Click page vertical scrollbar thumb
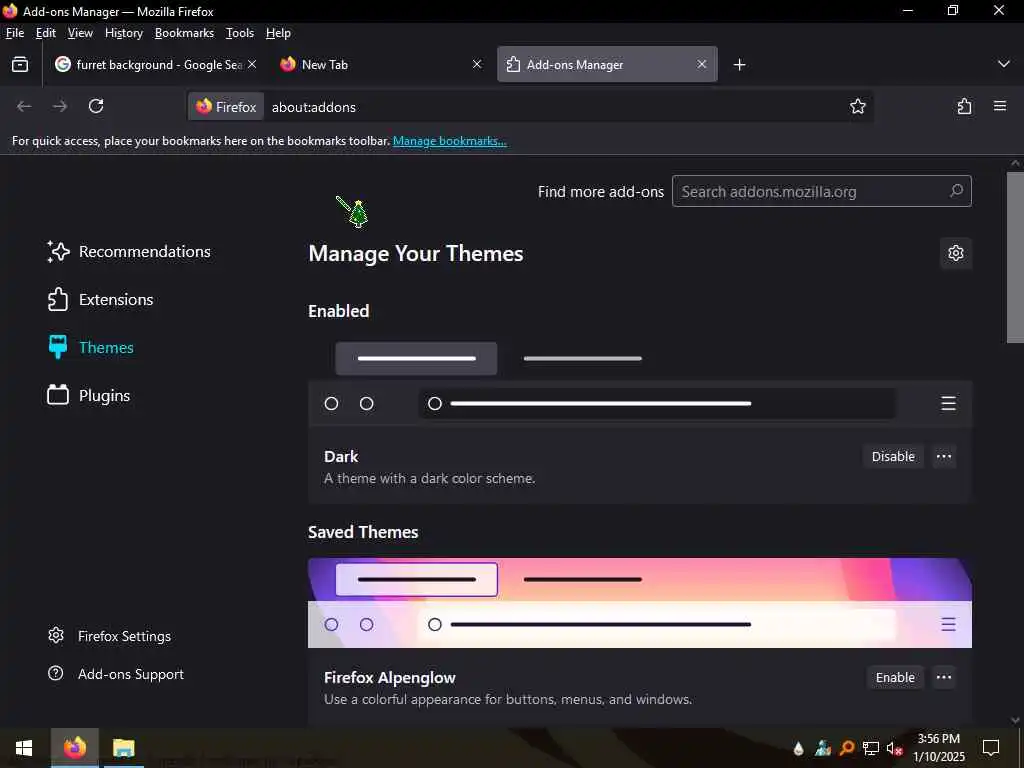 (1015, 257)
